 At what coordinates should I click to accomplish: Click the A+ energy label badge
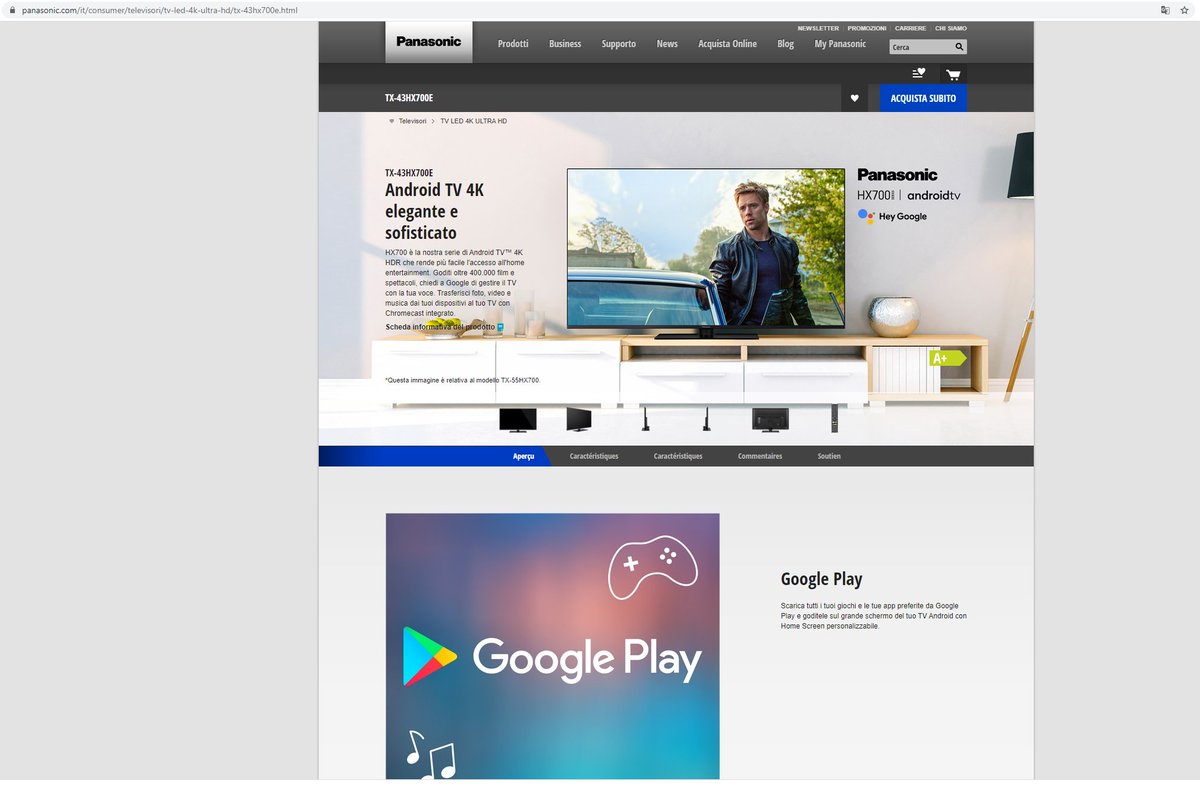point(947,358)
